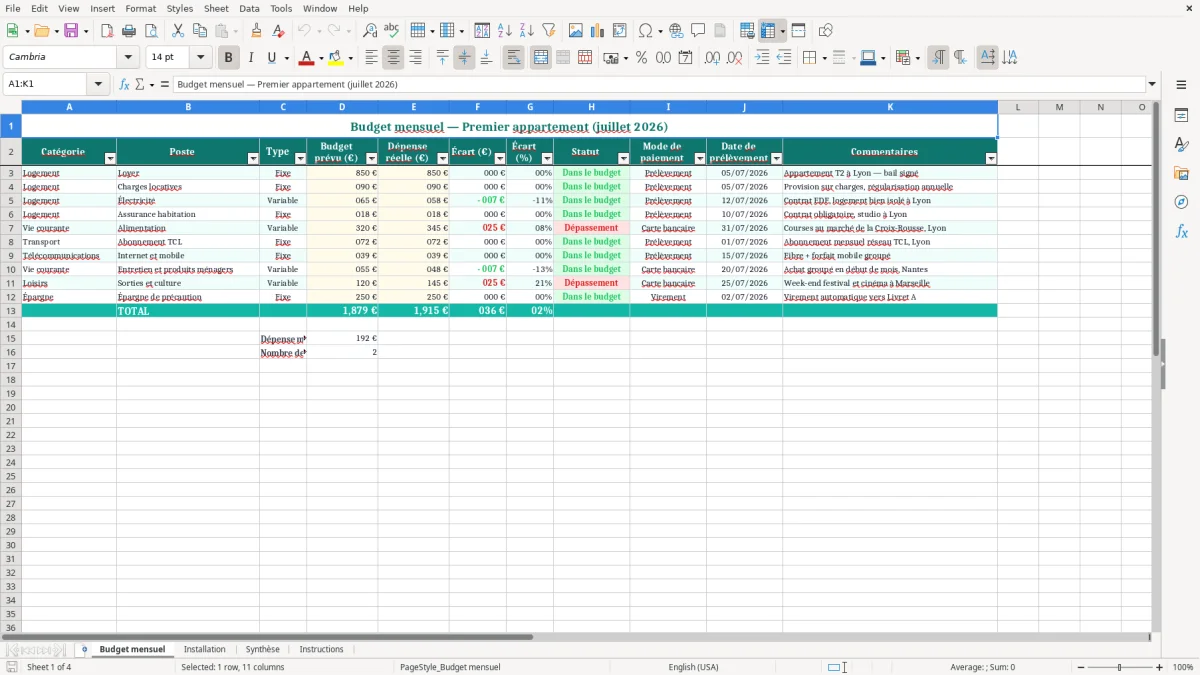Viewport: 1200px width, 675px height.
Task: Open Catégorie column filter dropdown
Action: (x=110, y=159)
